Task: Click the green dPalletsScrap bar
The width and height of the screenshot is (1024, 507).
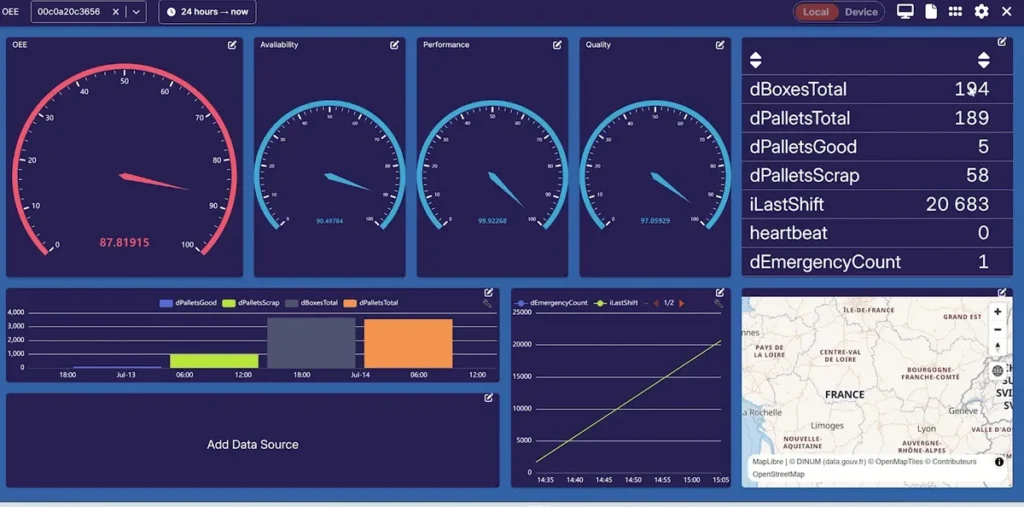Action: click(x=214, y=361)
